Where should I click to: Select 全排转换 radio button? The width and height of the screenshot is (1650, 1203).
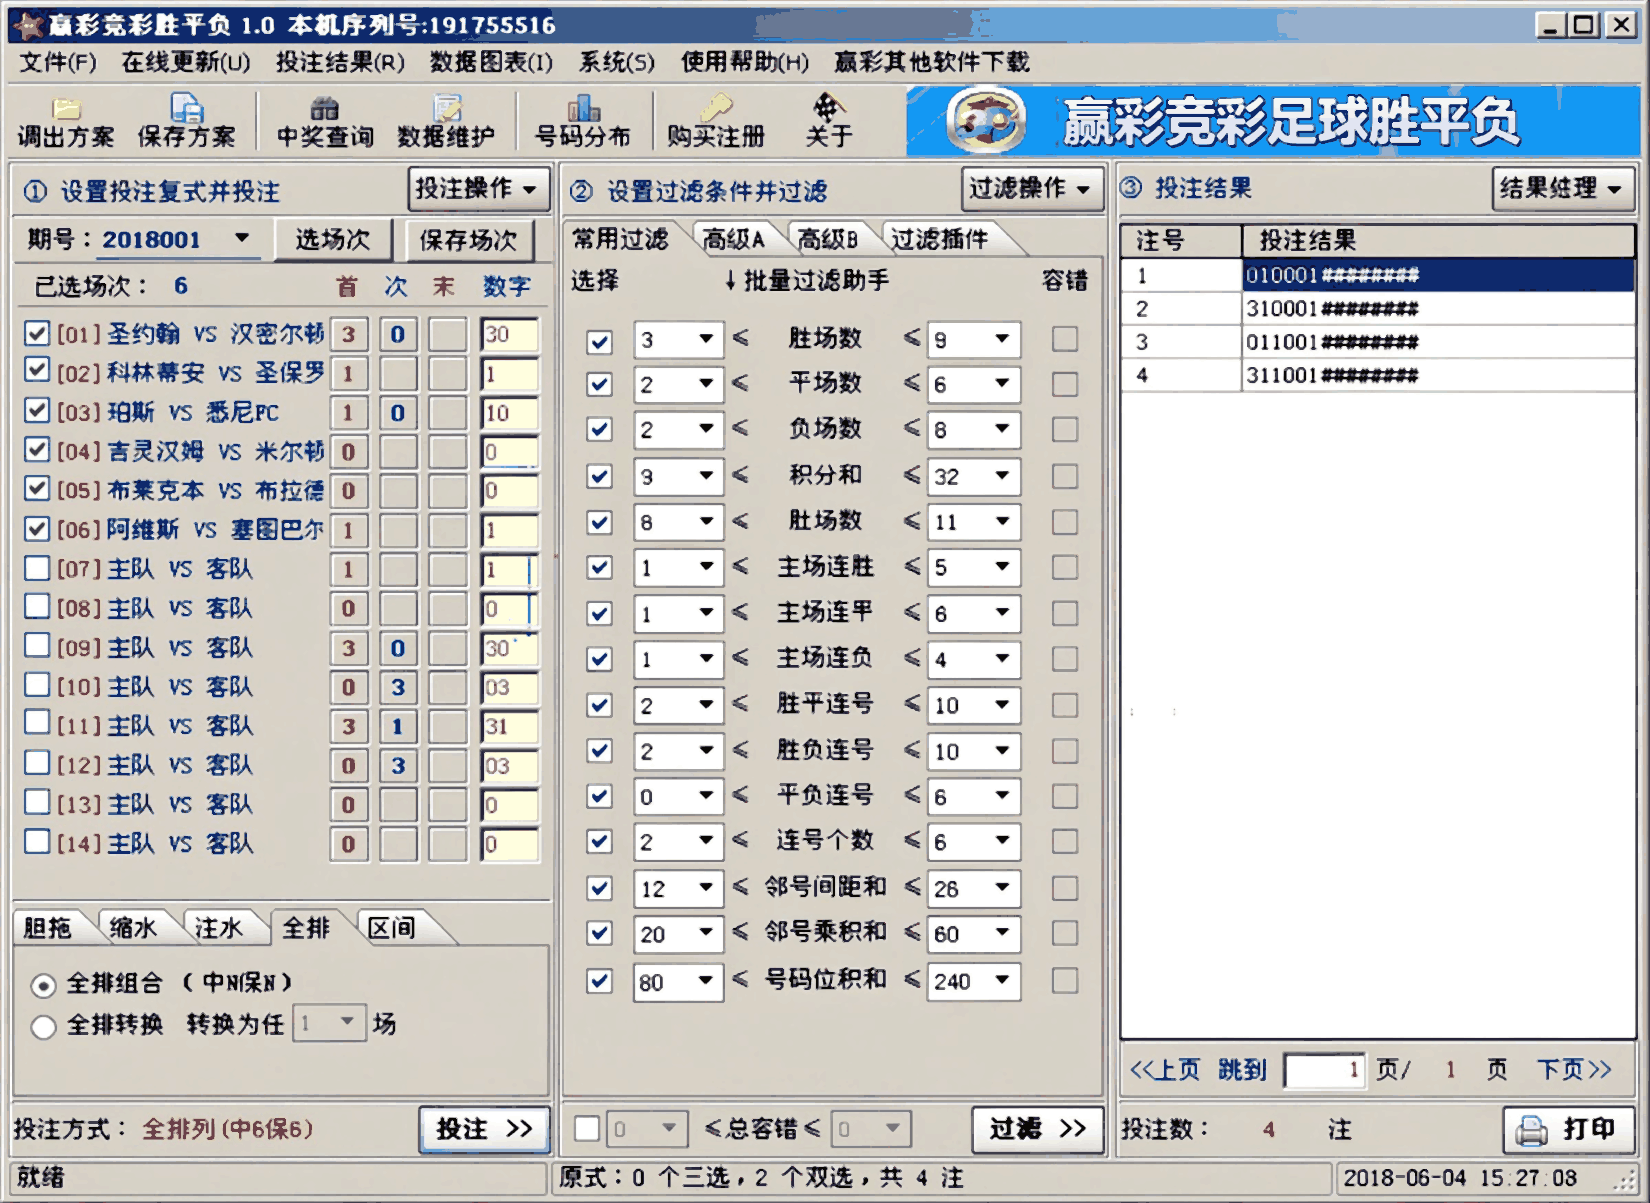coord(43,1027)
